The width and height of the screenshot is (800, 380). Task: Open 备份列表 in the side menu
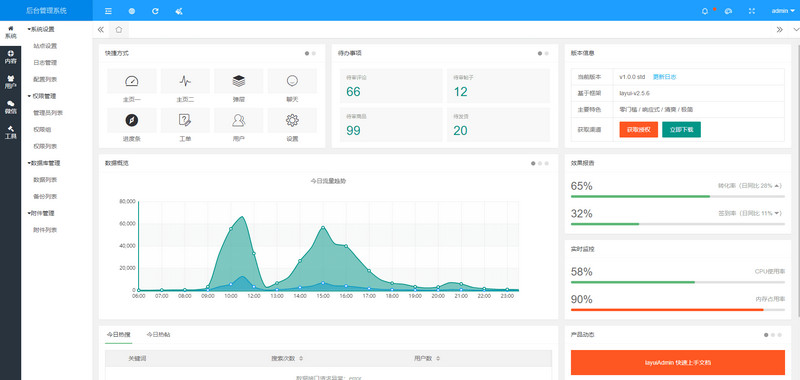point(45,196)
